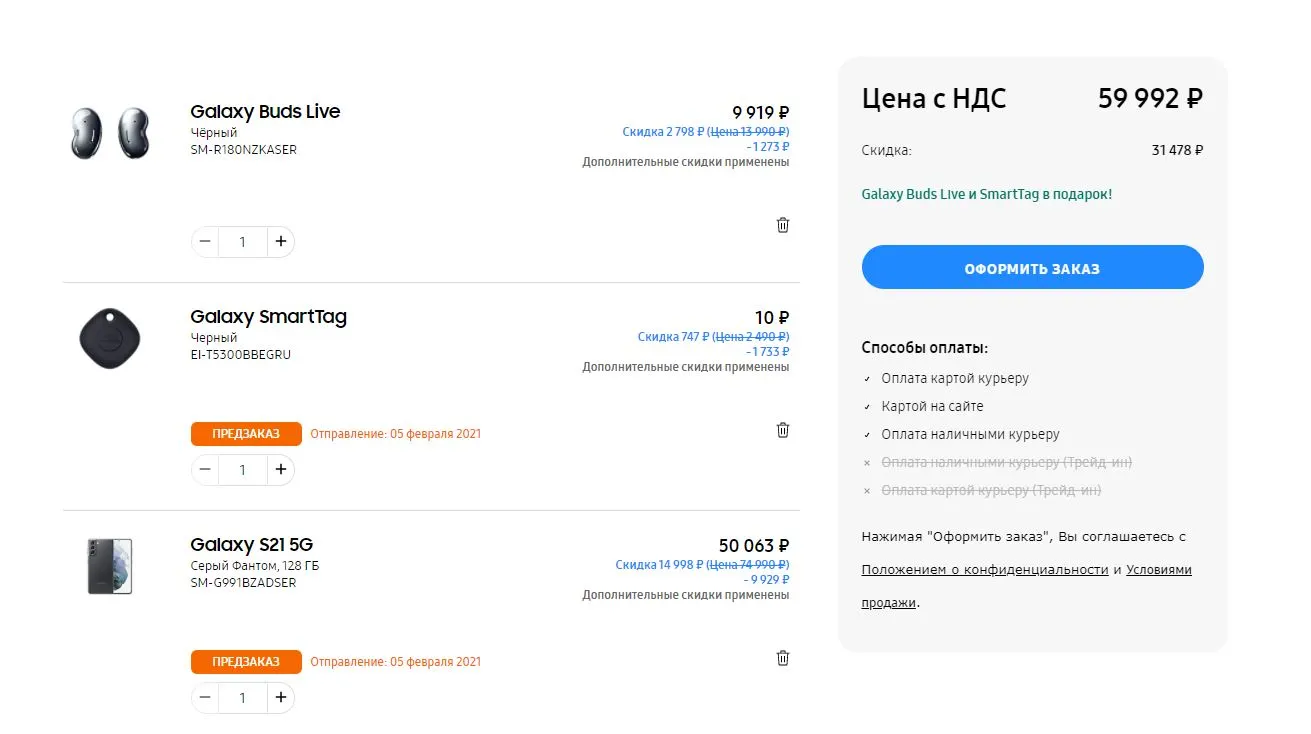1311x734 pixels.
Task: Click Оплата картой курьеру payment option
Action: coord(955,379)
